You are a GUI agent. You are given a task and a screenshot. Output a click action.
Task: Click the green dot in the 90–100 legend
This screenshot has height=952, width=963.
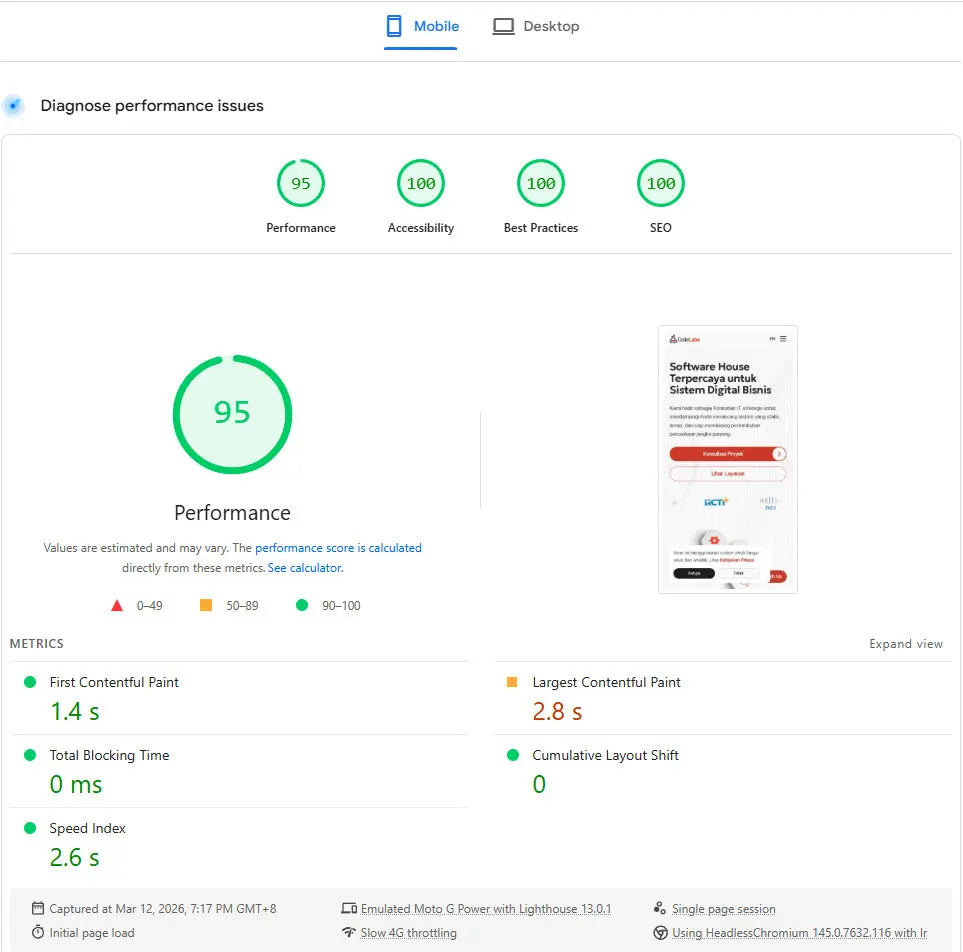coord(300,604)
